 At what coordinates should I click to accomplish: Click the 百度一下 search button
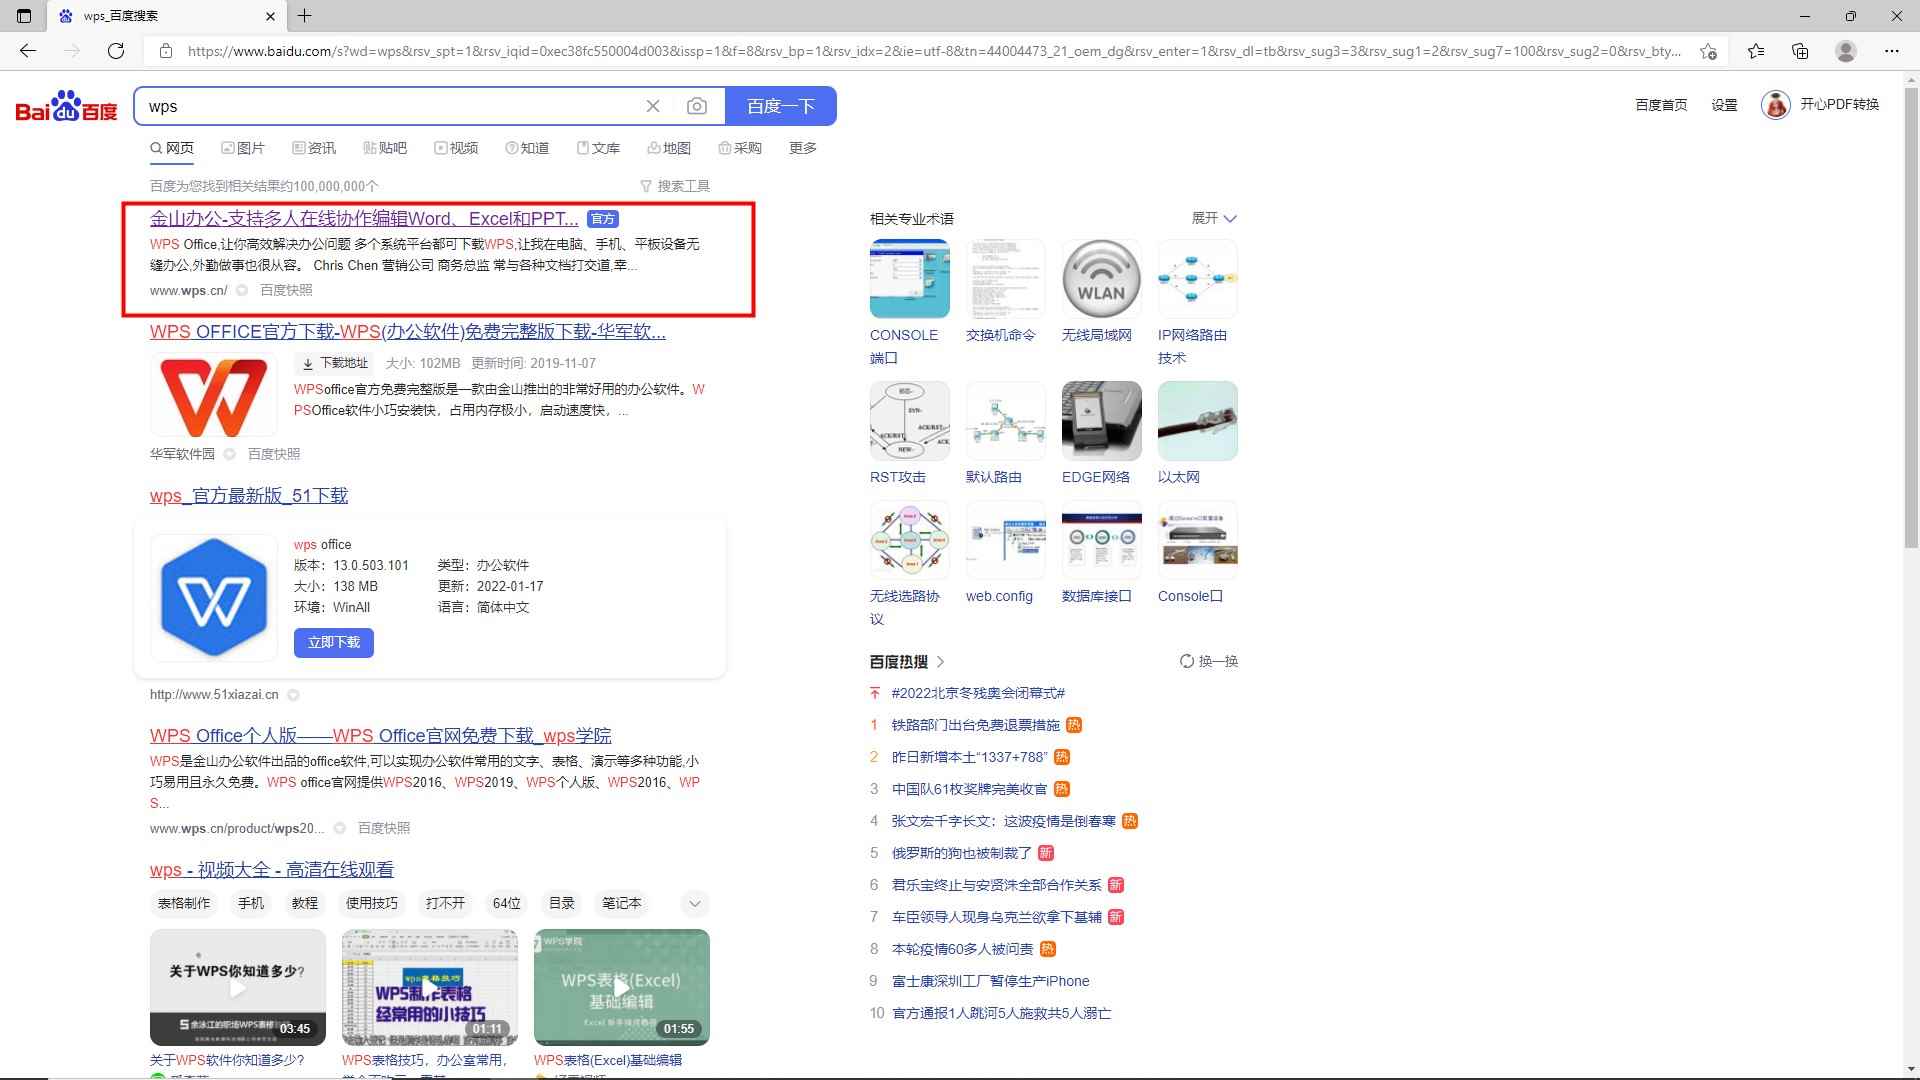click(780, 105)
